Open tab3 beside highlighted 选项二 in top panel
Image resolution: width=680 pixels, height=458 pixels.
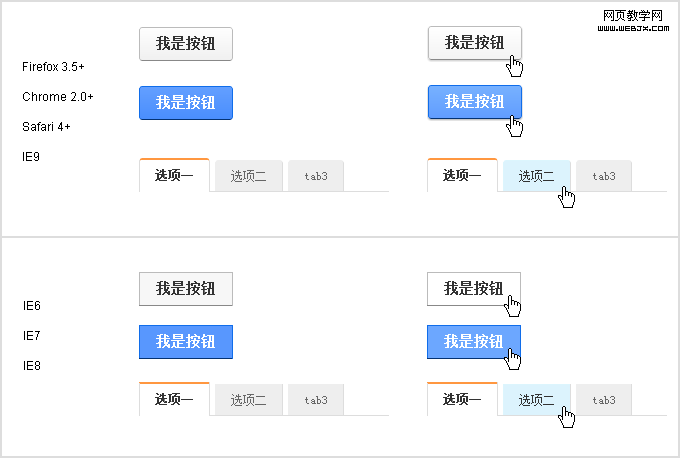pyautogui.click(x=603, y=176)
